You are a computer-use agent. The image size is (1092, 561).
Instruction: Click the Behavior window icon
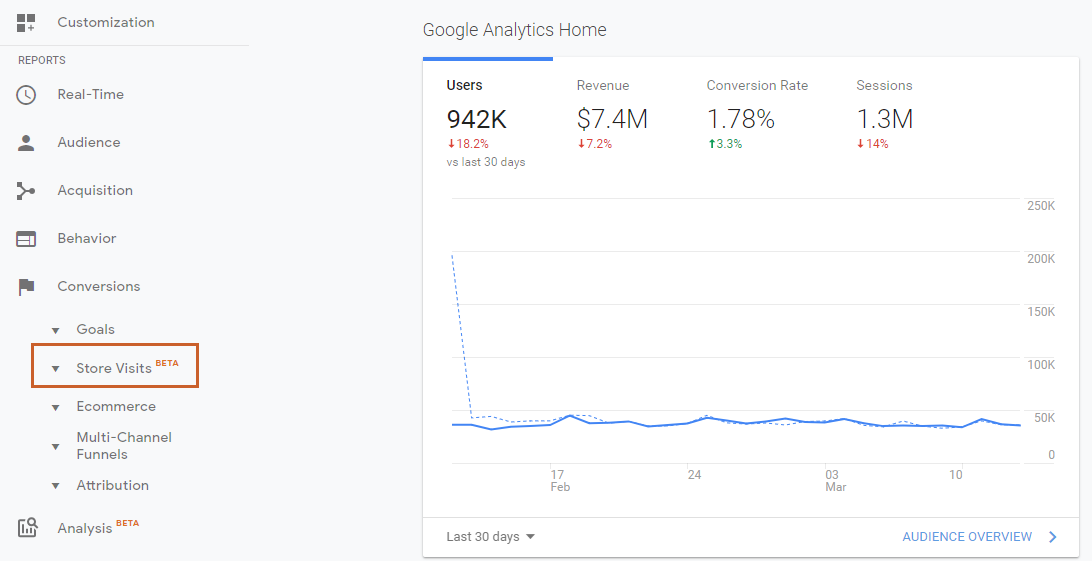26,239
